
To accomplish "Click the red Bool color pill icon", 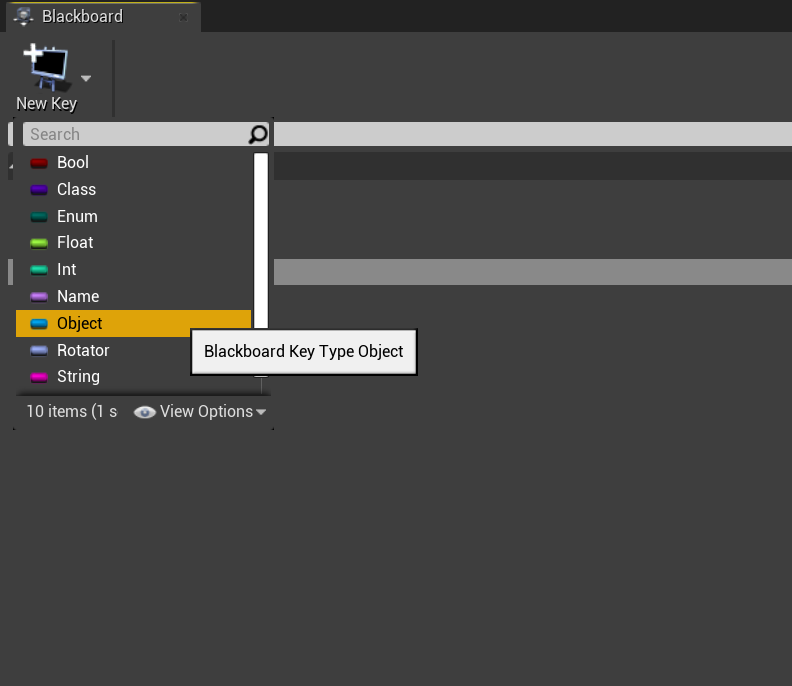I will pos(39,163).
